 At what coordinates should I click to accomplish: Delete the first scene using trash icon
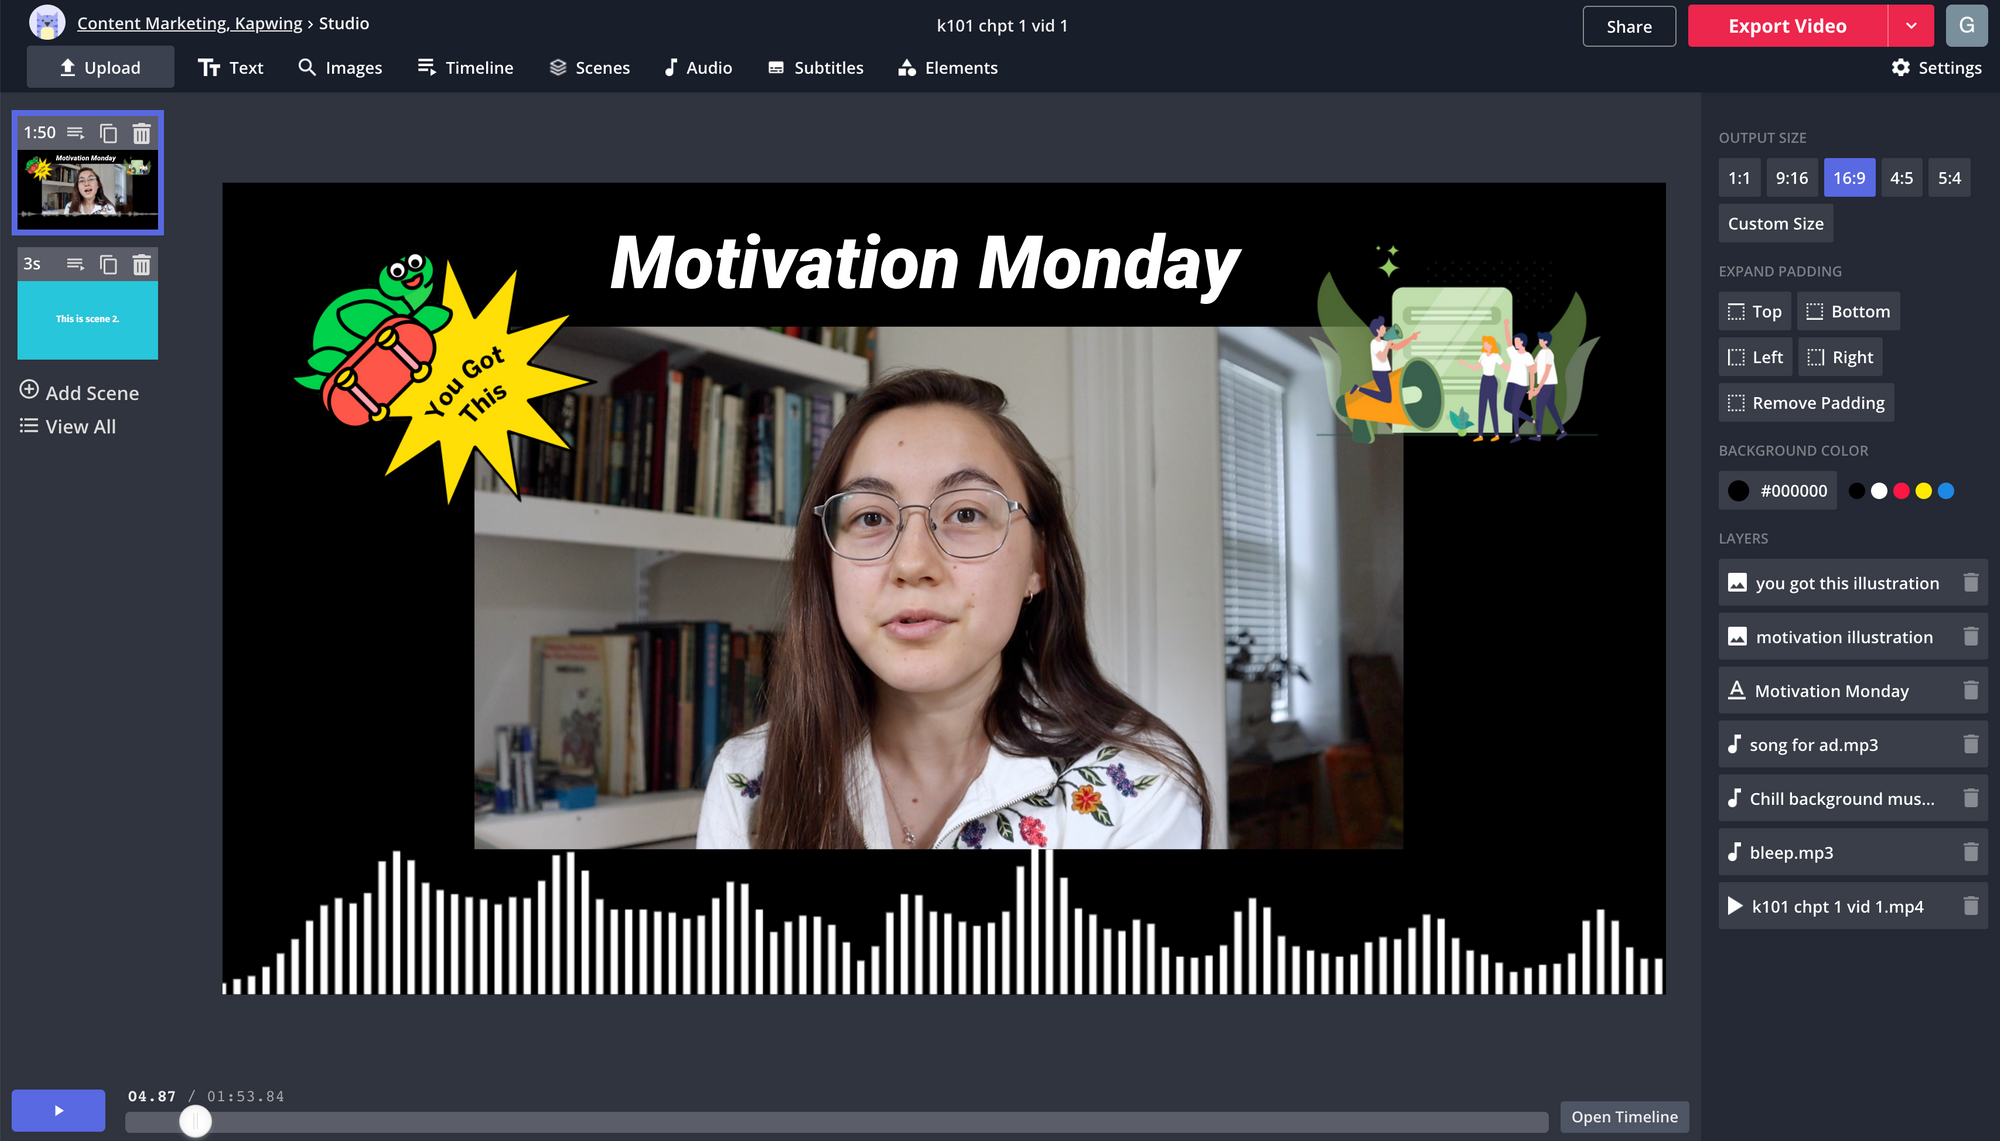click(142, 133)
